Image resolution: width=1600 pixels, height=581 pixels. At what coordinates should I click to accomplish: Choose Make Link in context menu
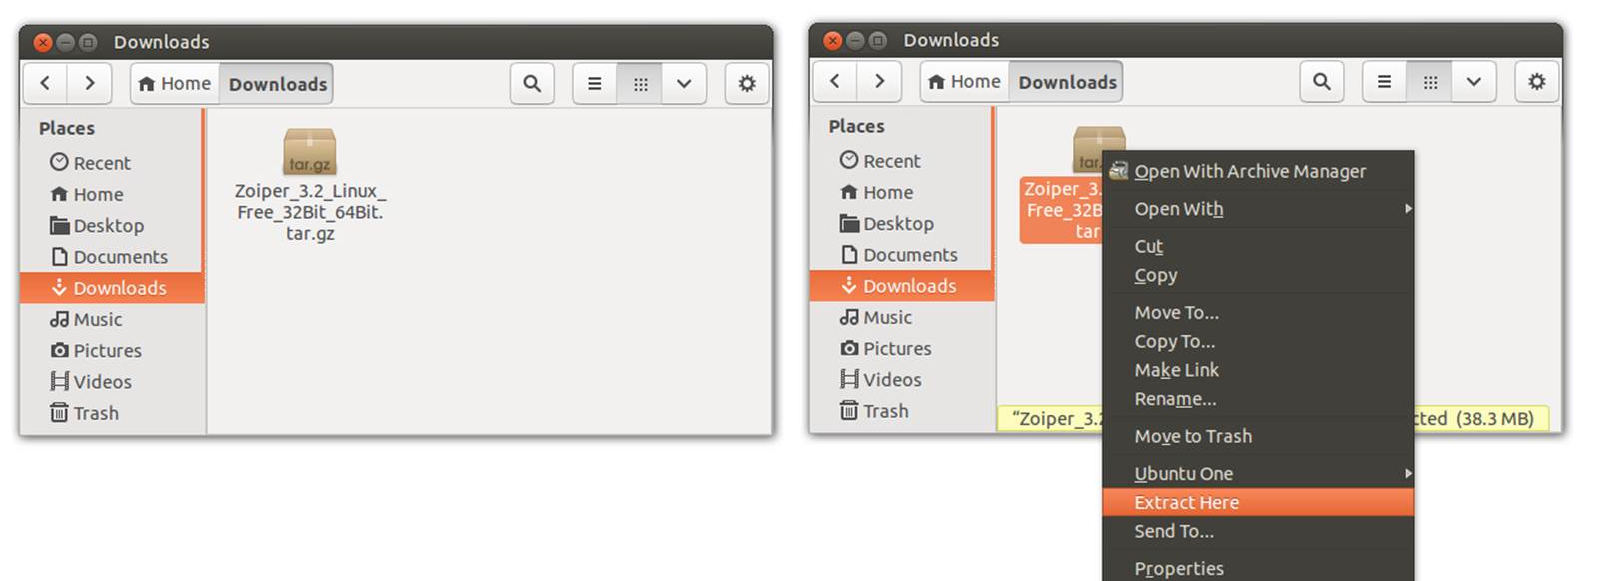click(1258, 370)
